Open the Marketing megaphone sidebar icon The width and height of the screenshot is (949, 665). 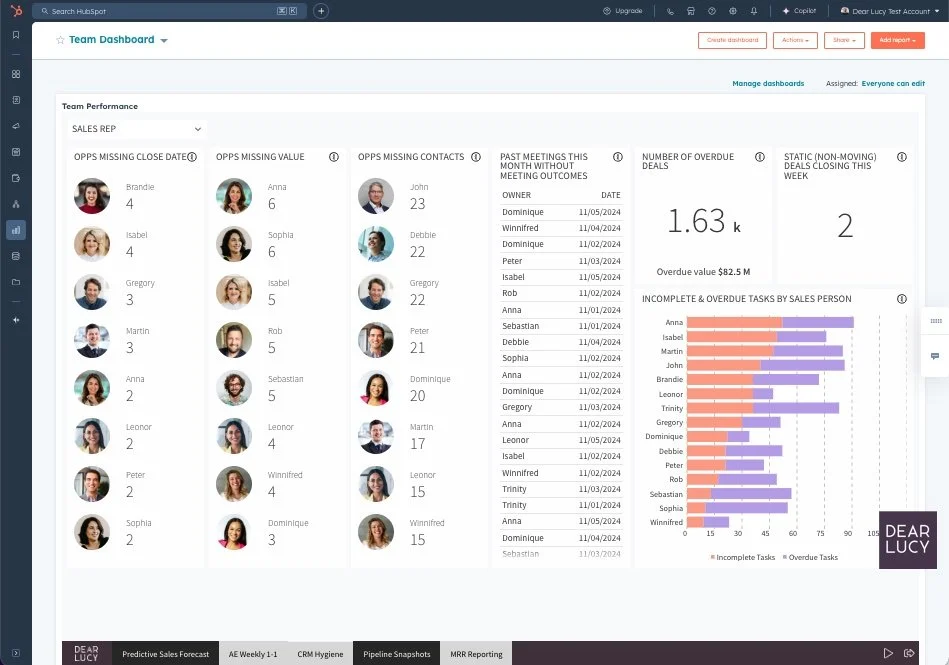click(15, 126)
